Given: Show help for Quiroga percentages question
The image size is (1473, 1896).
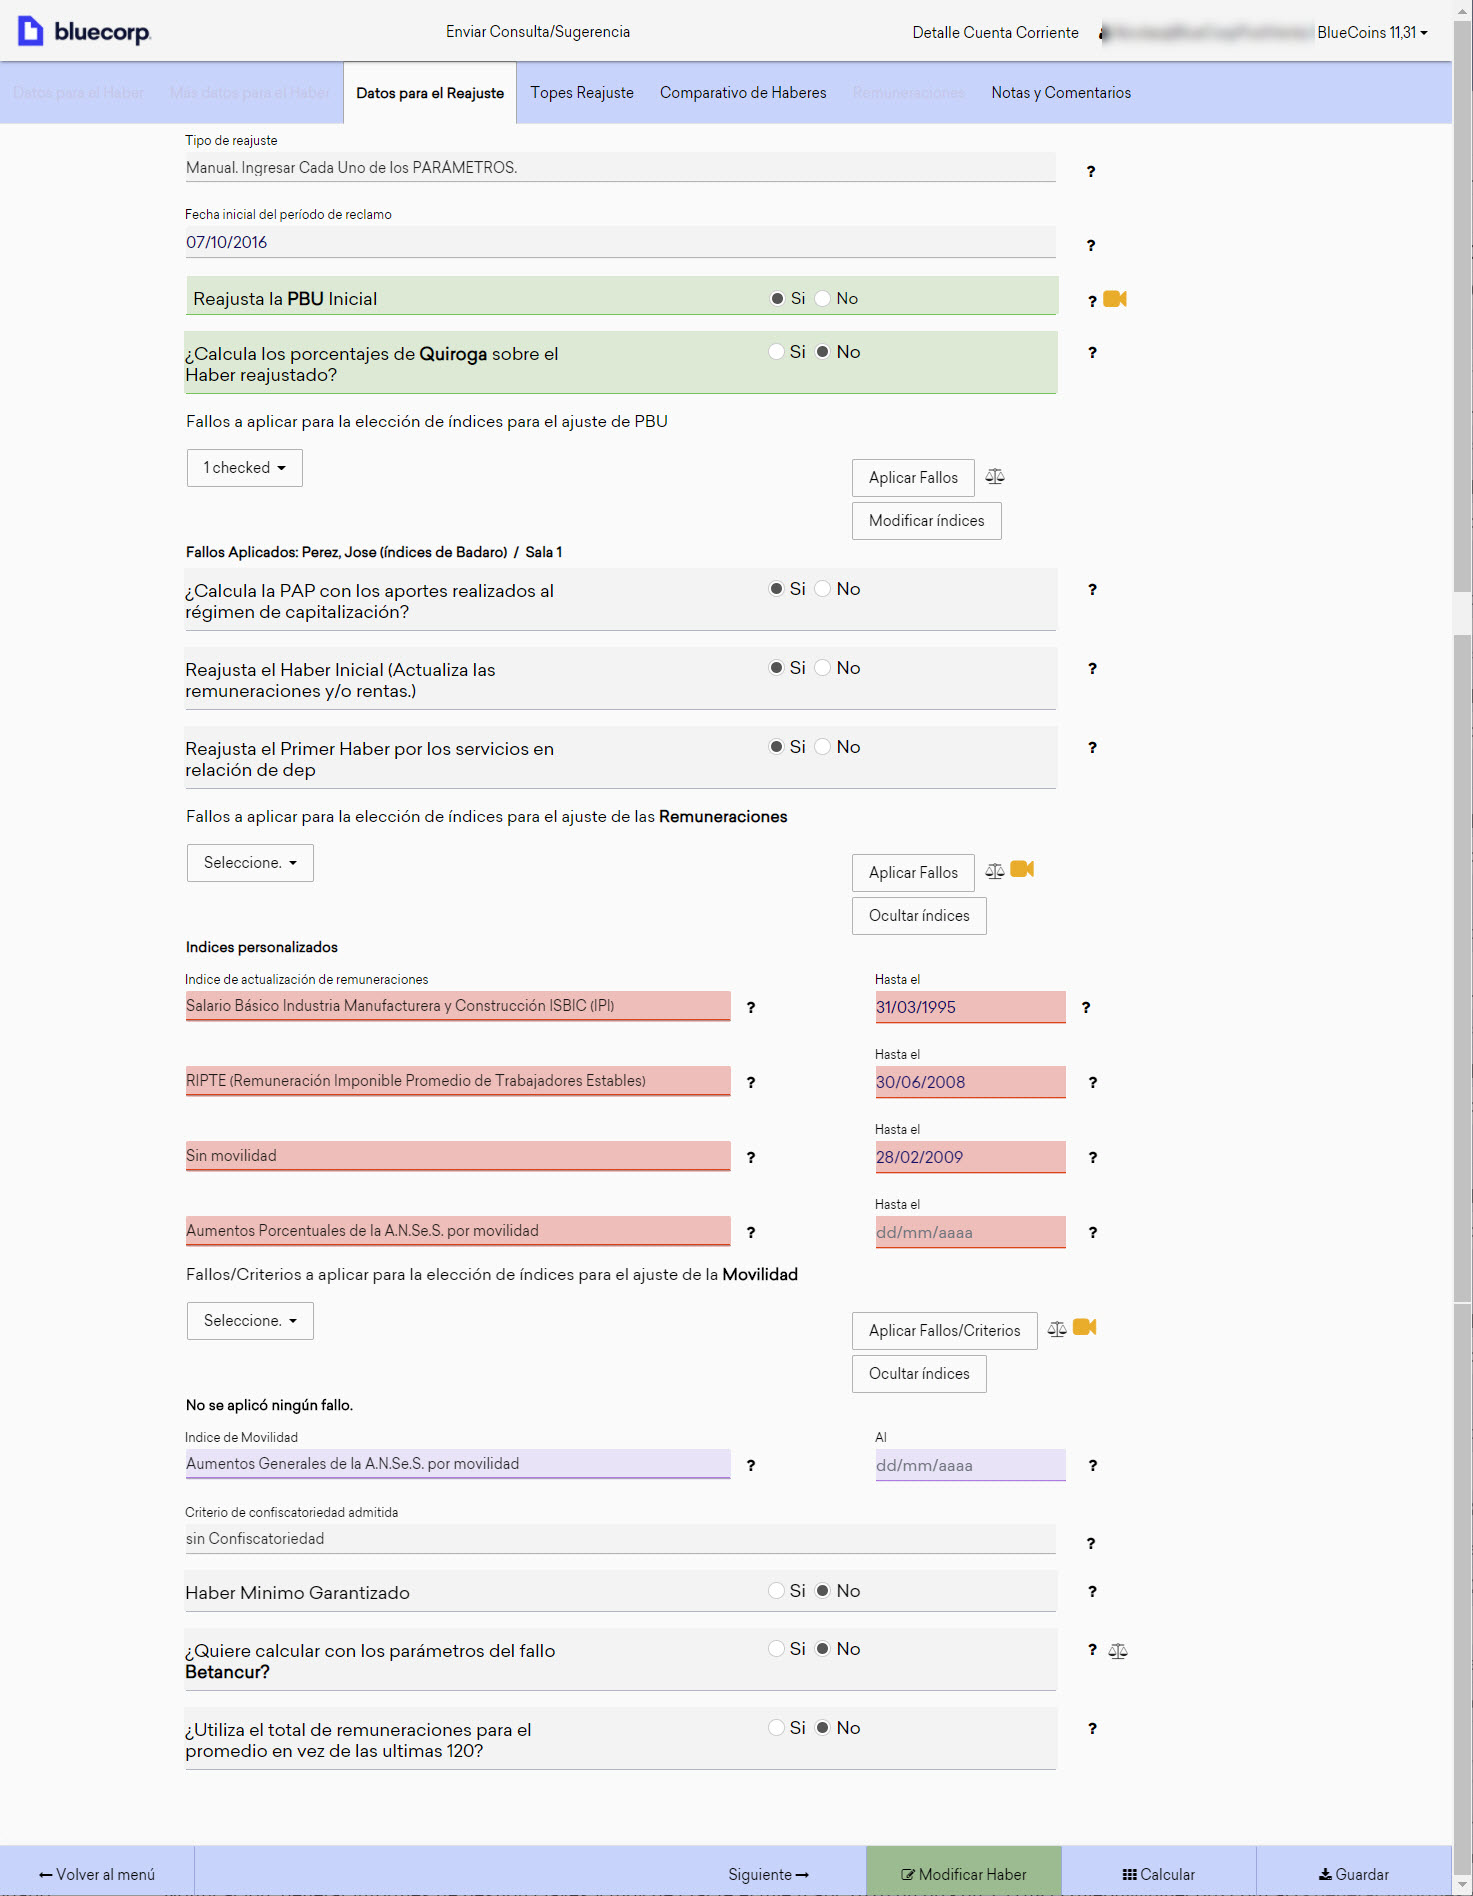Looking at the screenshot, I should pyautogui.click(x=1092, y=353).
